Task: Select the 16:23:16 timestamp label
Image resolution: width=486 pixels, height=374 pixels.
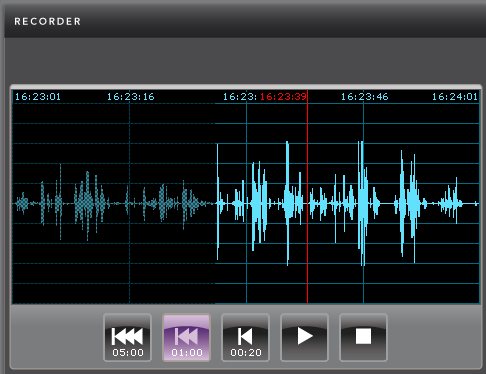Action: point(131,97)
